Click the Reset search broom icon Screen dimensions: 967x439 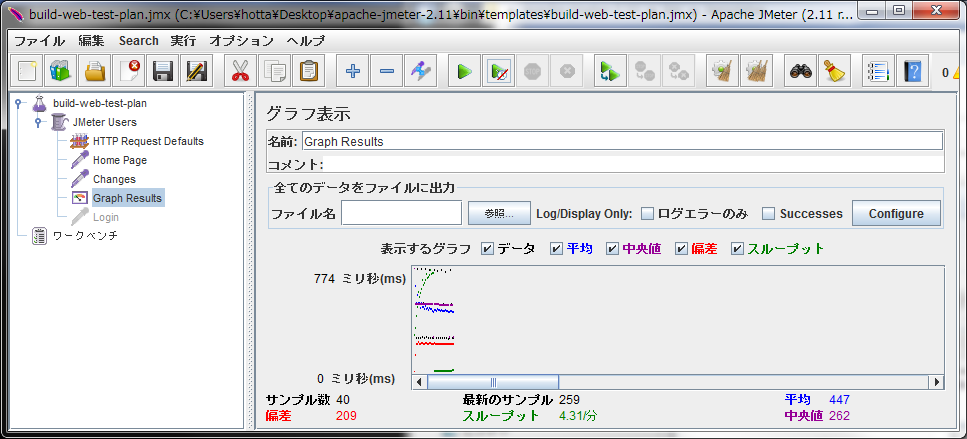[x=835, y=71]
